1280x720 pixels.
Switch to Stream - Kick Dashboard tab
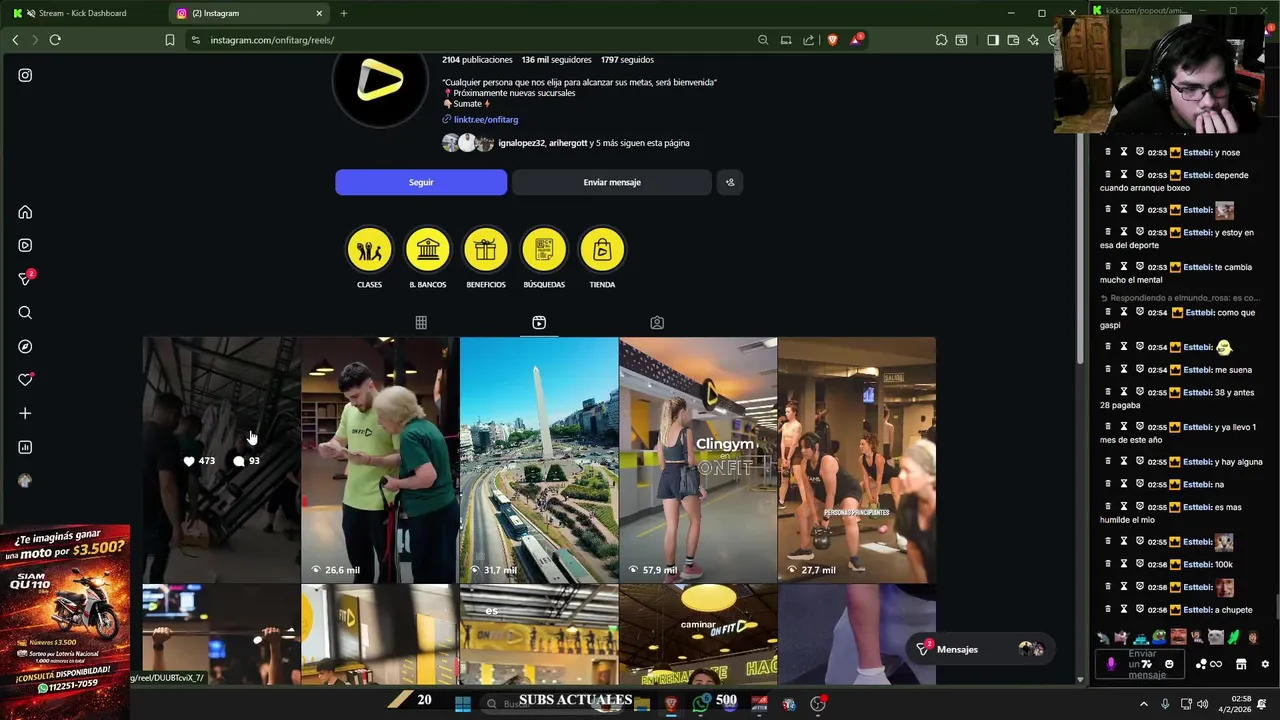[x=82, y=13]
